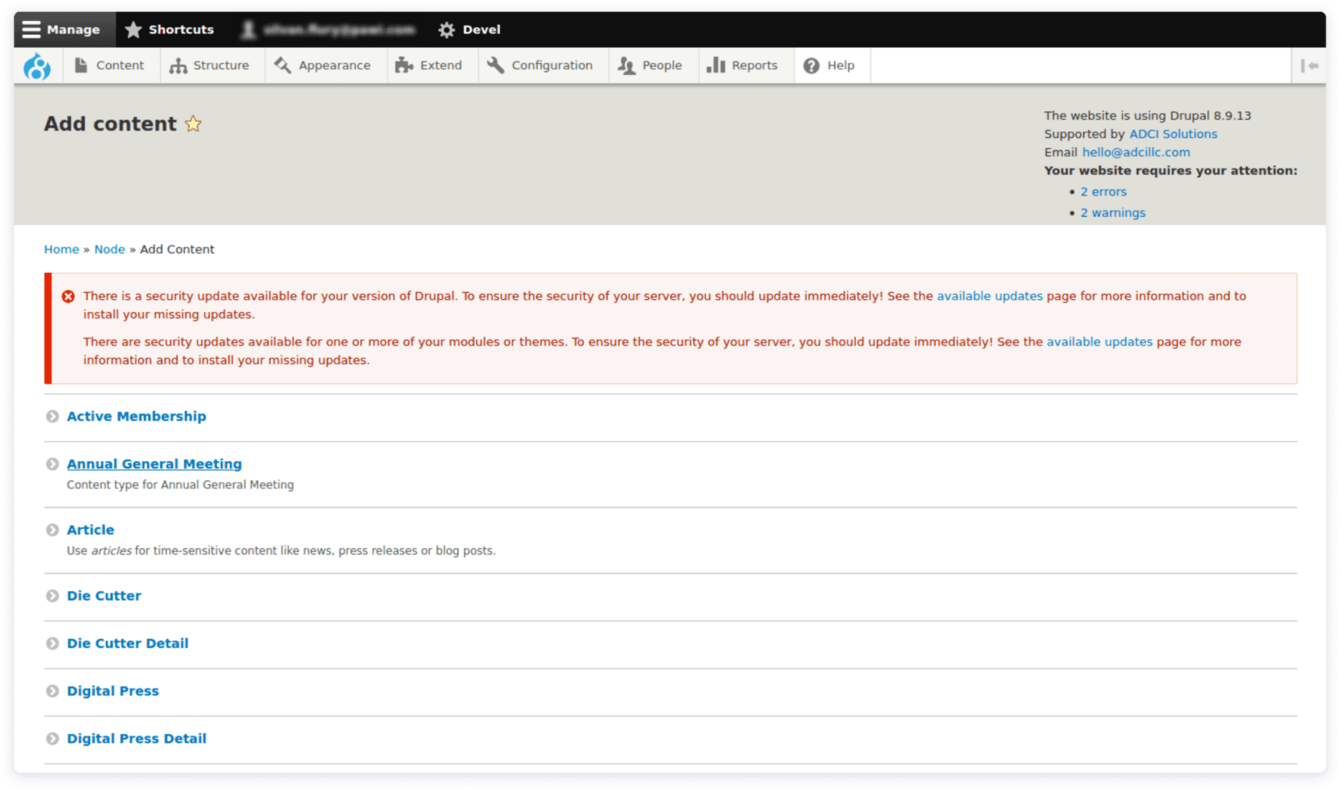Open the Devel toolbar tab

point(469,30)
